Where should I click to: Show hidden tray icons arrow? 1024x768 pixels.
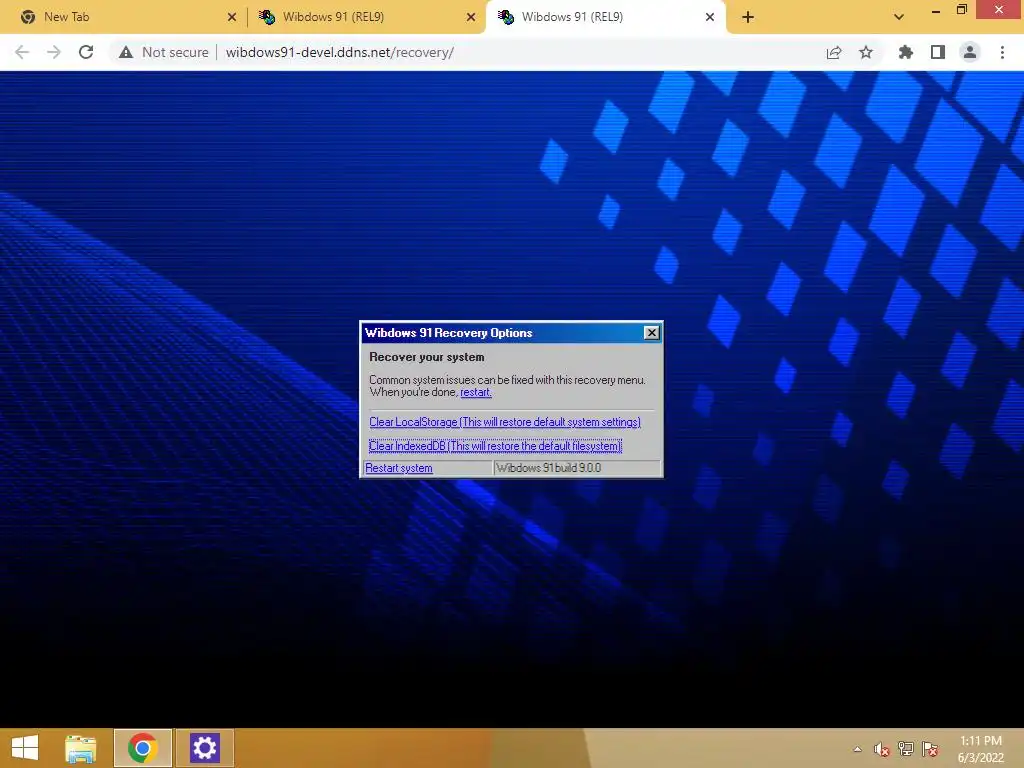coord(857,749)
